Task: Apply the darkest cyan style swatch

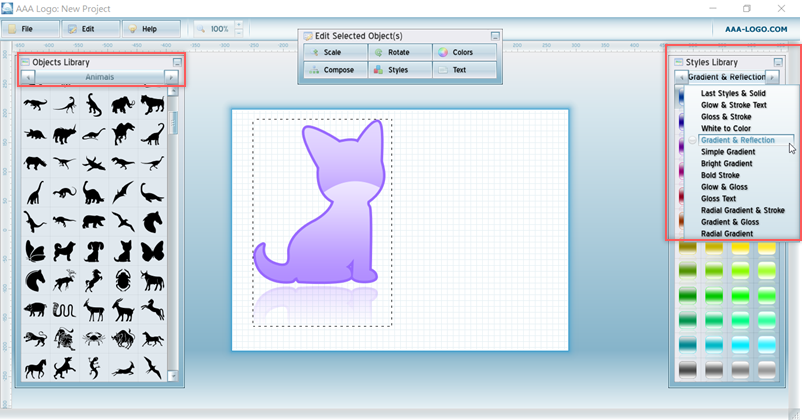Action: [688, 345]
